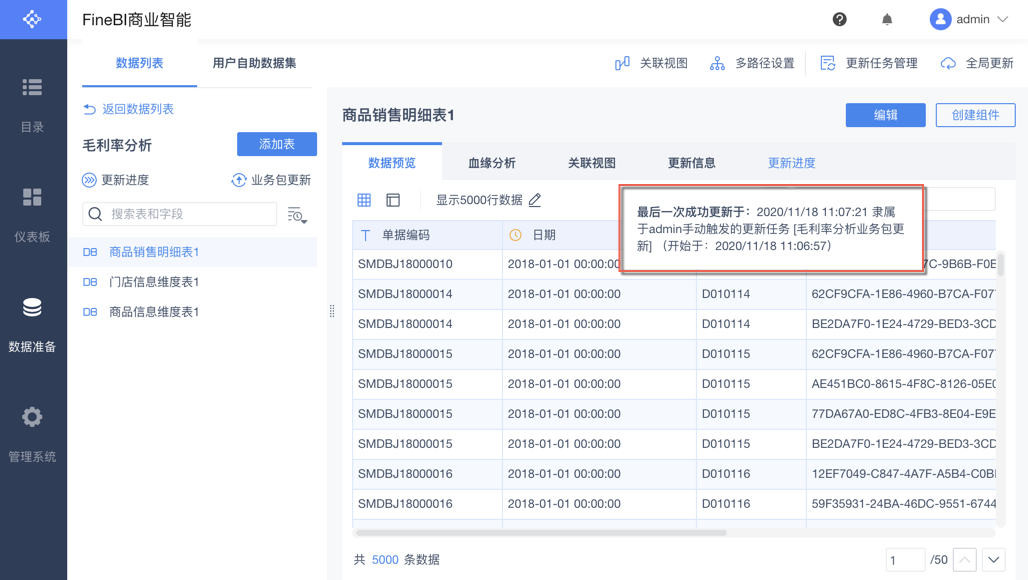
Task: Click the FineBI logo icon
Action: click(x=32, y=19)
